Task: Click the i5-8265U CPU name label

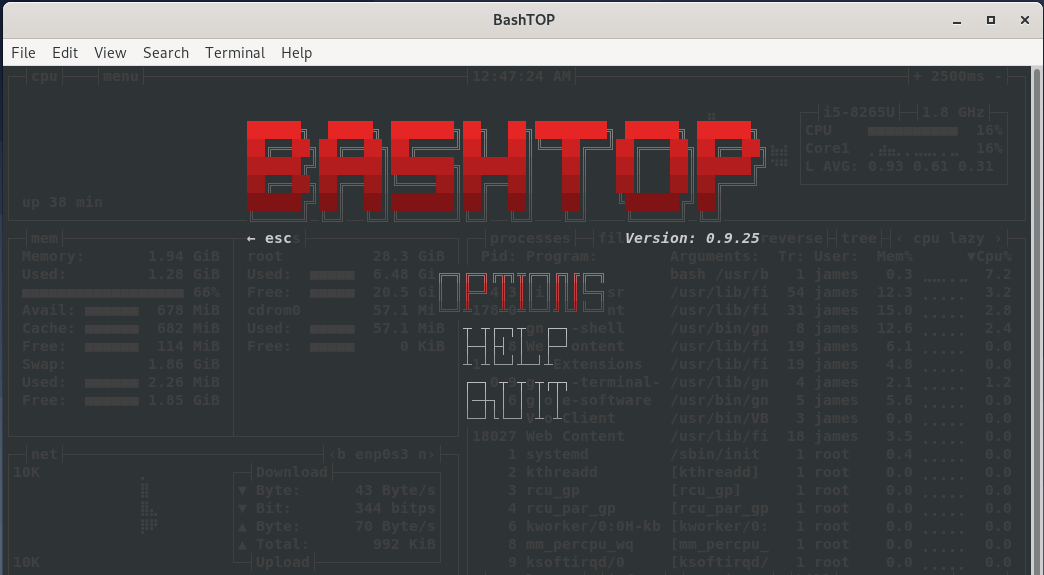Action: [x=859, y=112]
